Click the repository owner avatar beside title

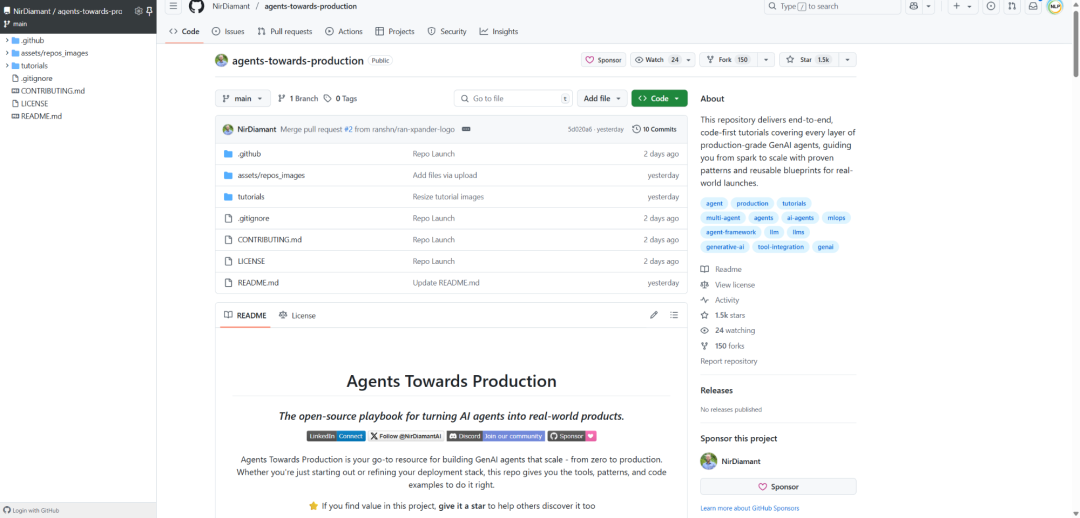coord(221,60)
